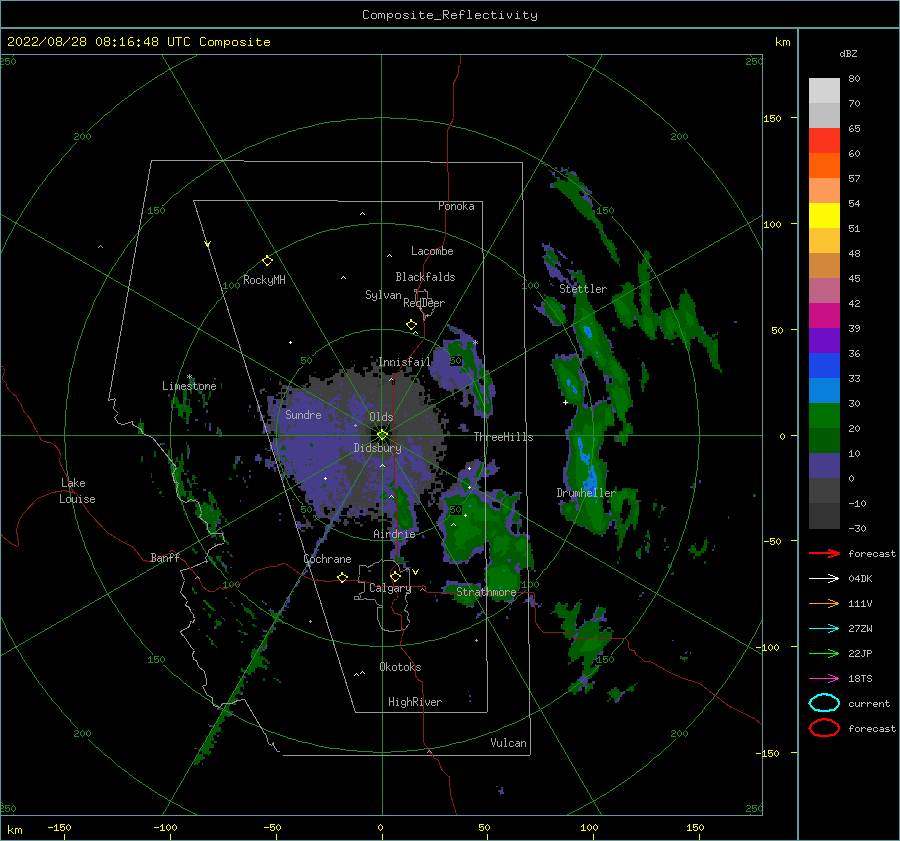This screenshot has width=900, height=841.
Task: Click the -50 tick label on bottom axis
Action: pos(272,827)
